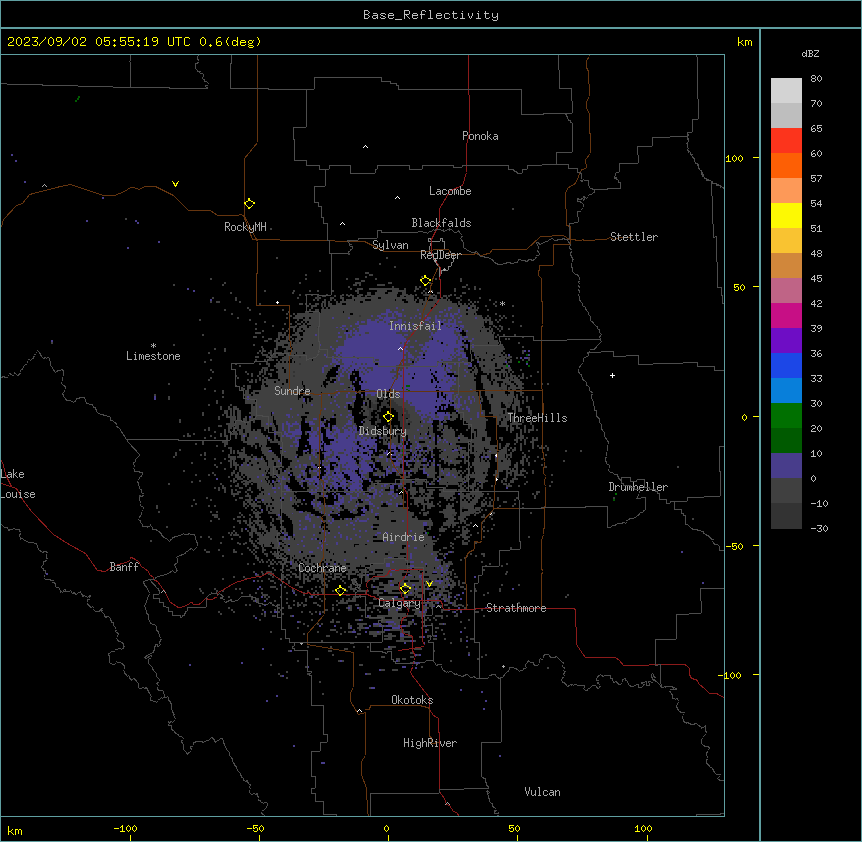This screenshot has width=862, height=842.
Task: Click the 80 value on the dBZ legend
Action: click(x=816, y=79)
